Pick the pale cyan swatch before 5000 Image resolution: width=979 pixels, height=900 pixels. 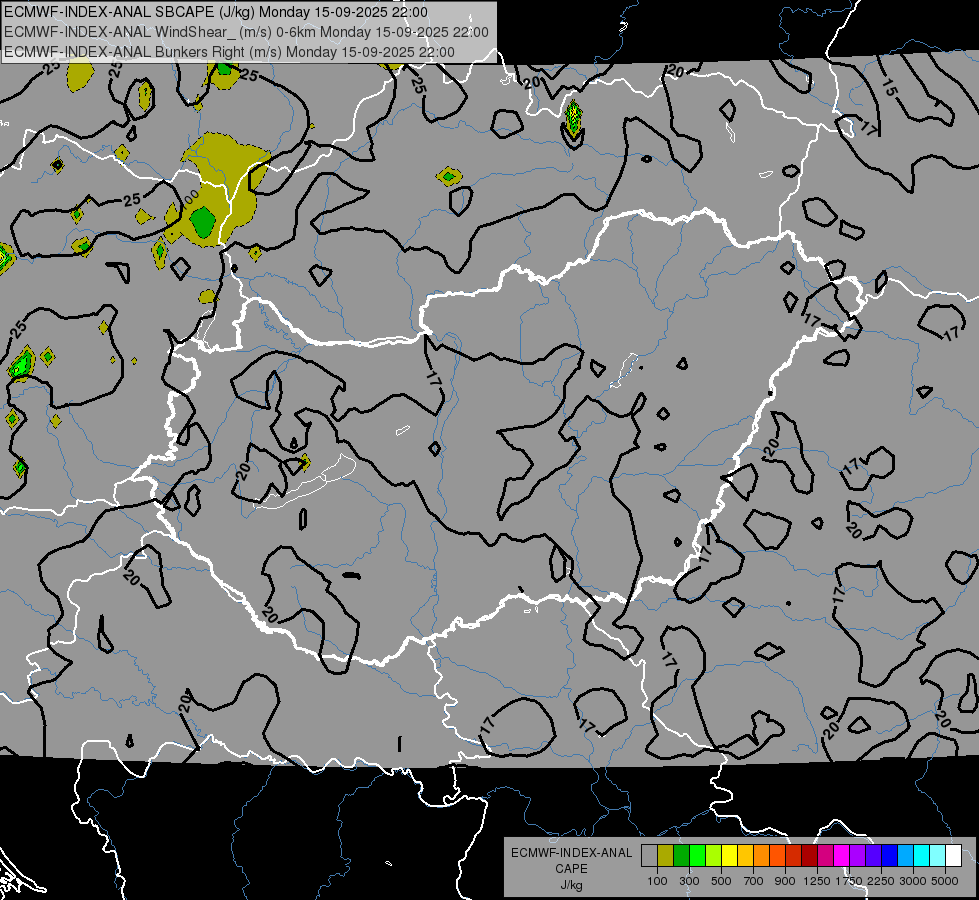pyautogui.click(x=938, y=856)
